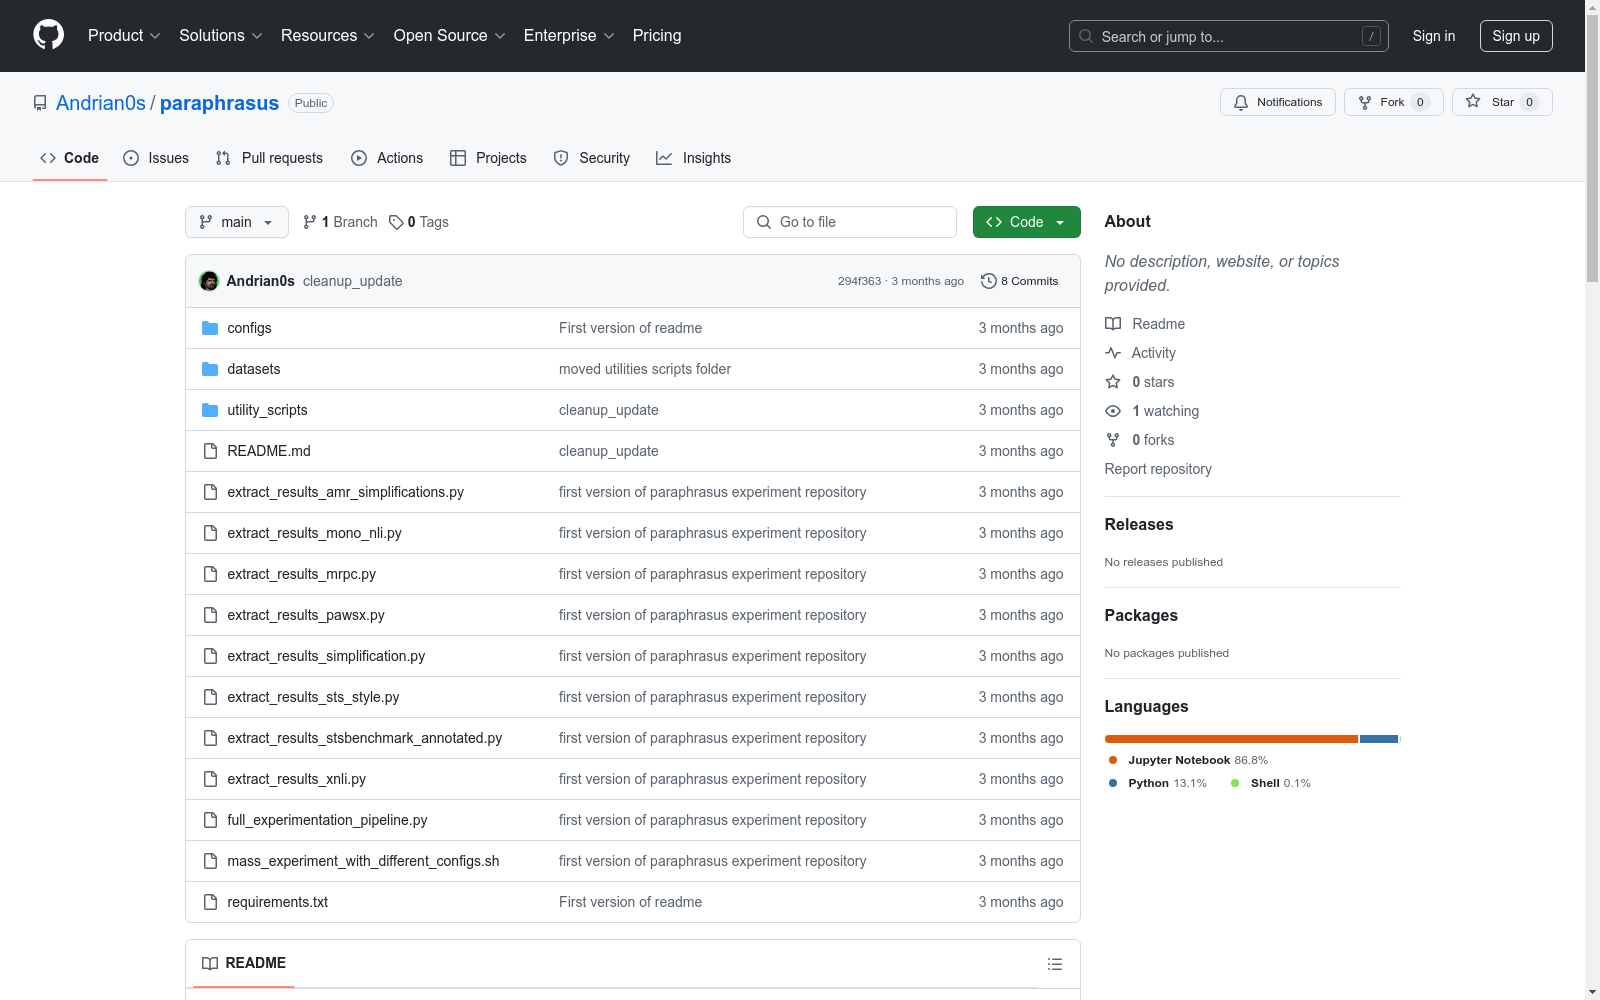Open the Open Source dropdown
Viewport: 1600px width, 1000px height.
pos(450,35)
